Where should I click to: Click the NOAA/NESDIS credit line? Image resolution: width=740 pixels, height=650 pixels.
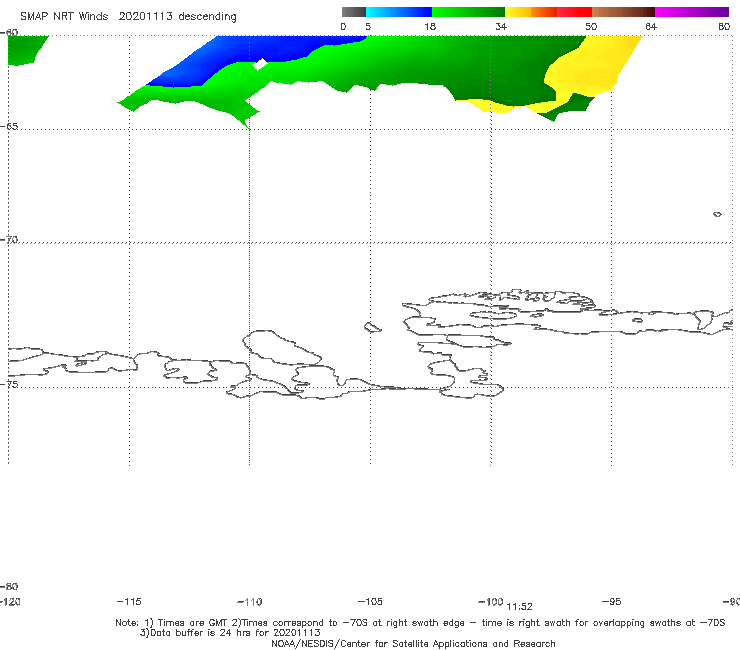coord(413,643)
